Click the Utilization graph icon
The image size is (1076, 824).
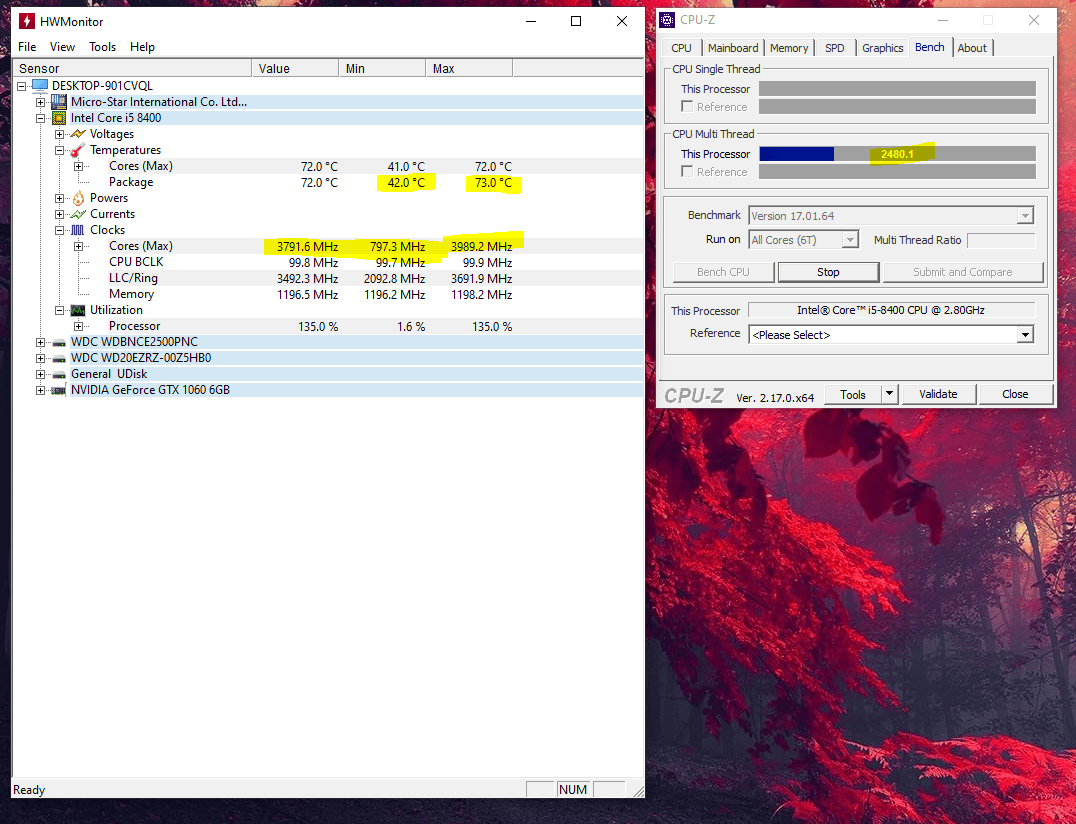point(78,310)
